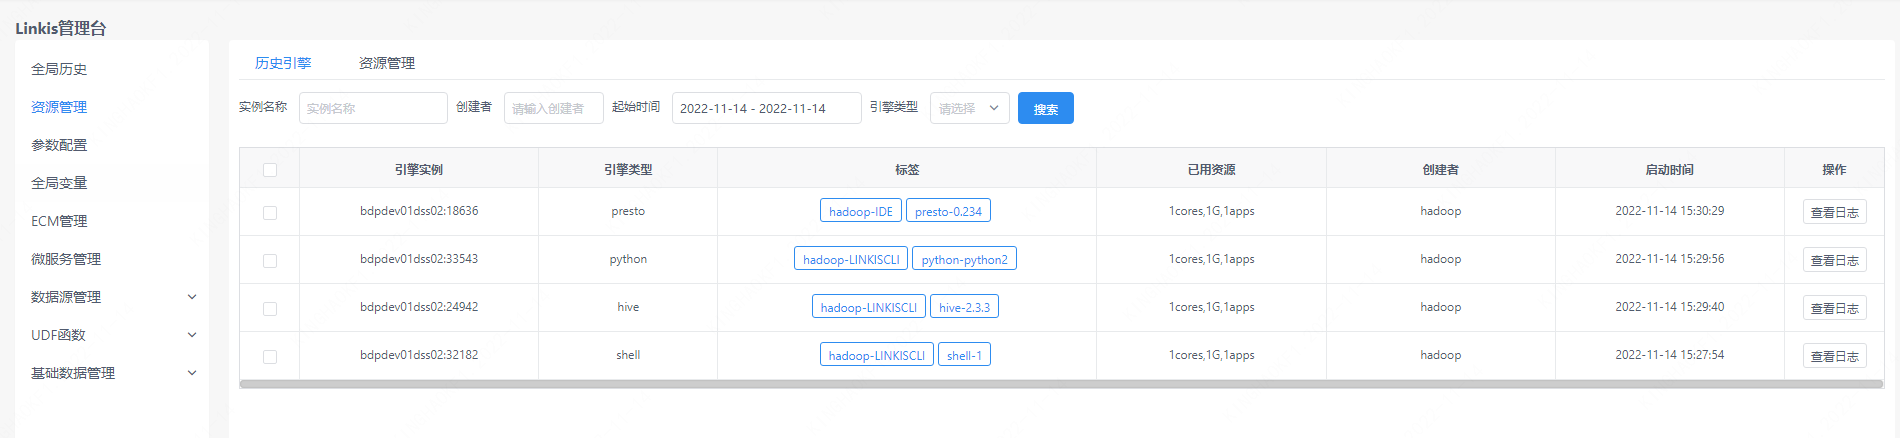Open 全局历史 in the sidebar

click(x=59, y=69)
